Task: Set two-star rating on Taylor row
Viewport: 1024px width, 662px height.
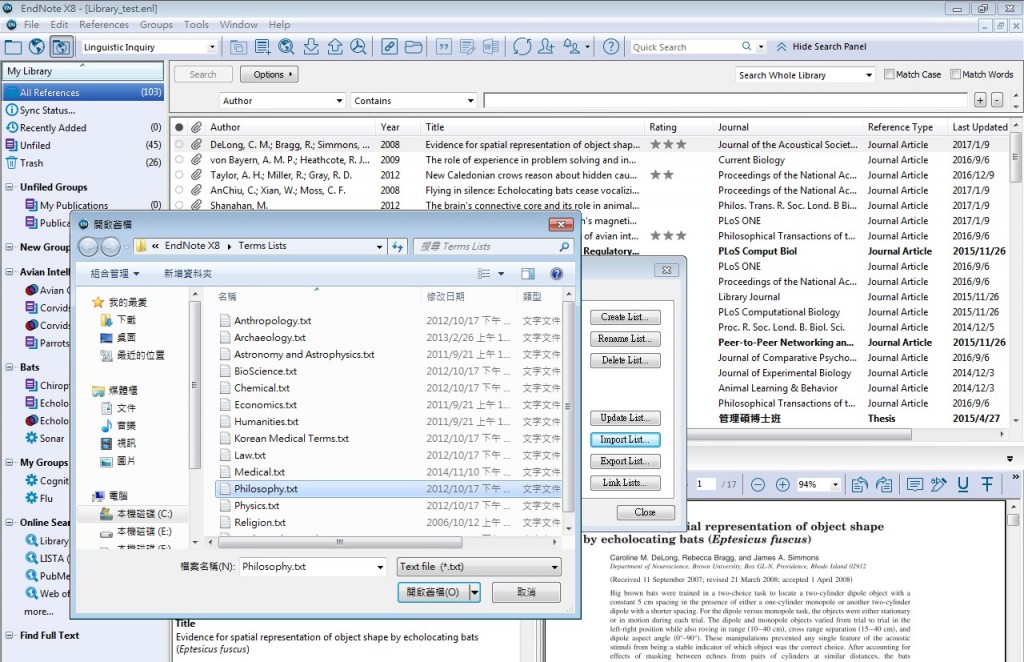Action: click(x=667, y=175)
